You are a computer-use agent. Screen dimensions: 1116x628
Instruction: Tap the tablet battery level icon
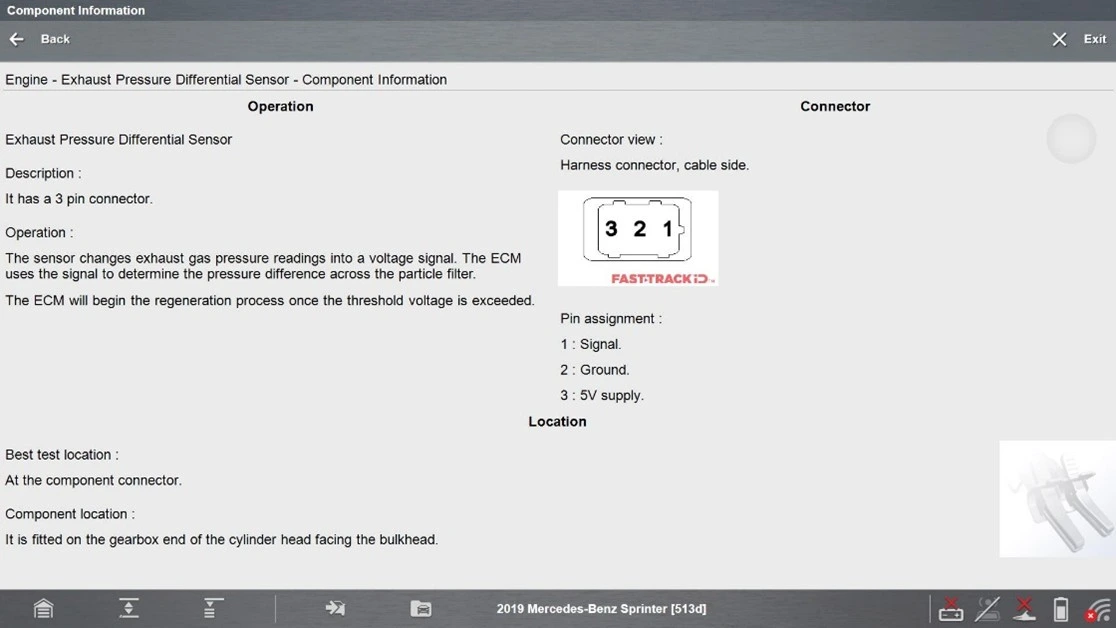[x=1061, y=608]
